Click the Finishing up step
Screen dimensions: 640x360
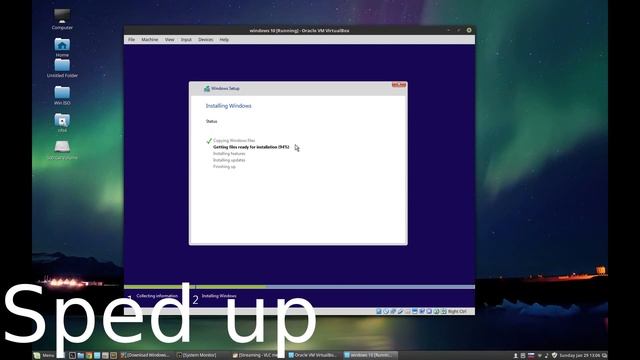224,167
